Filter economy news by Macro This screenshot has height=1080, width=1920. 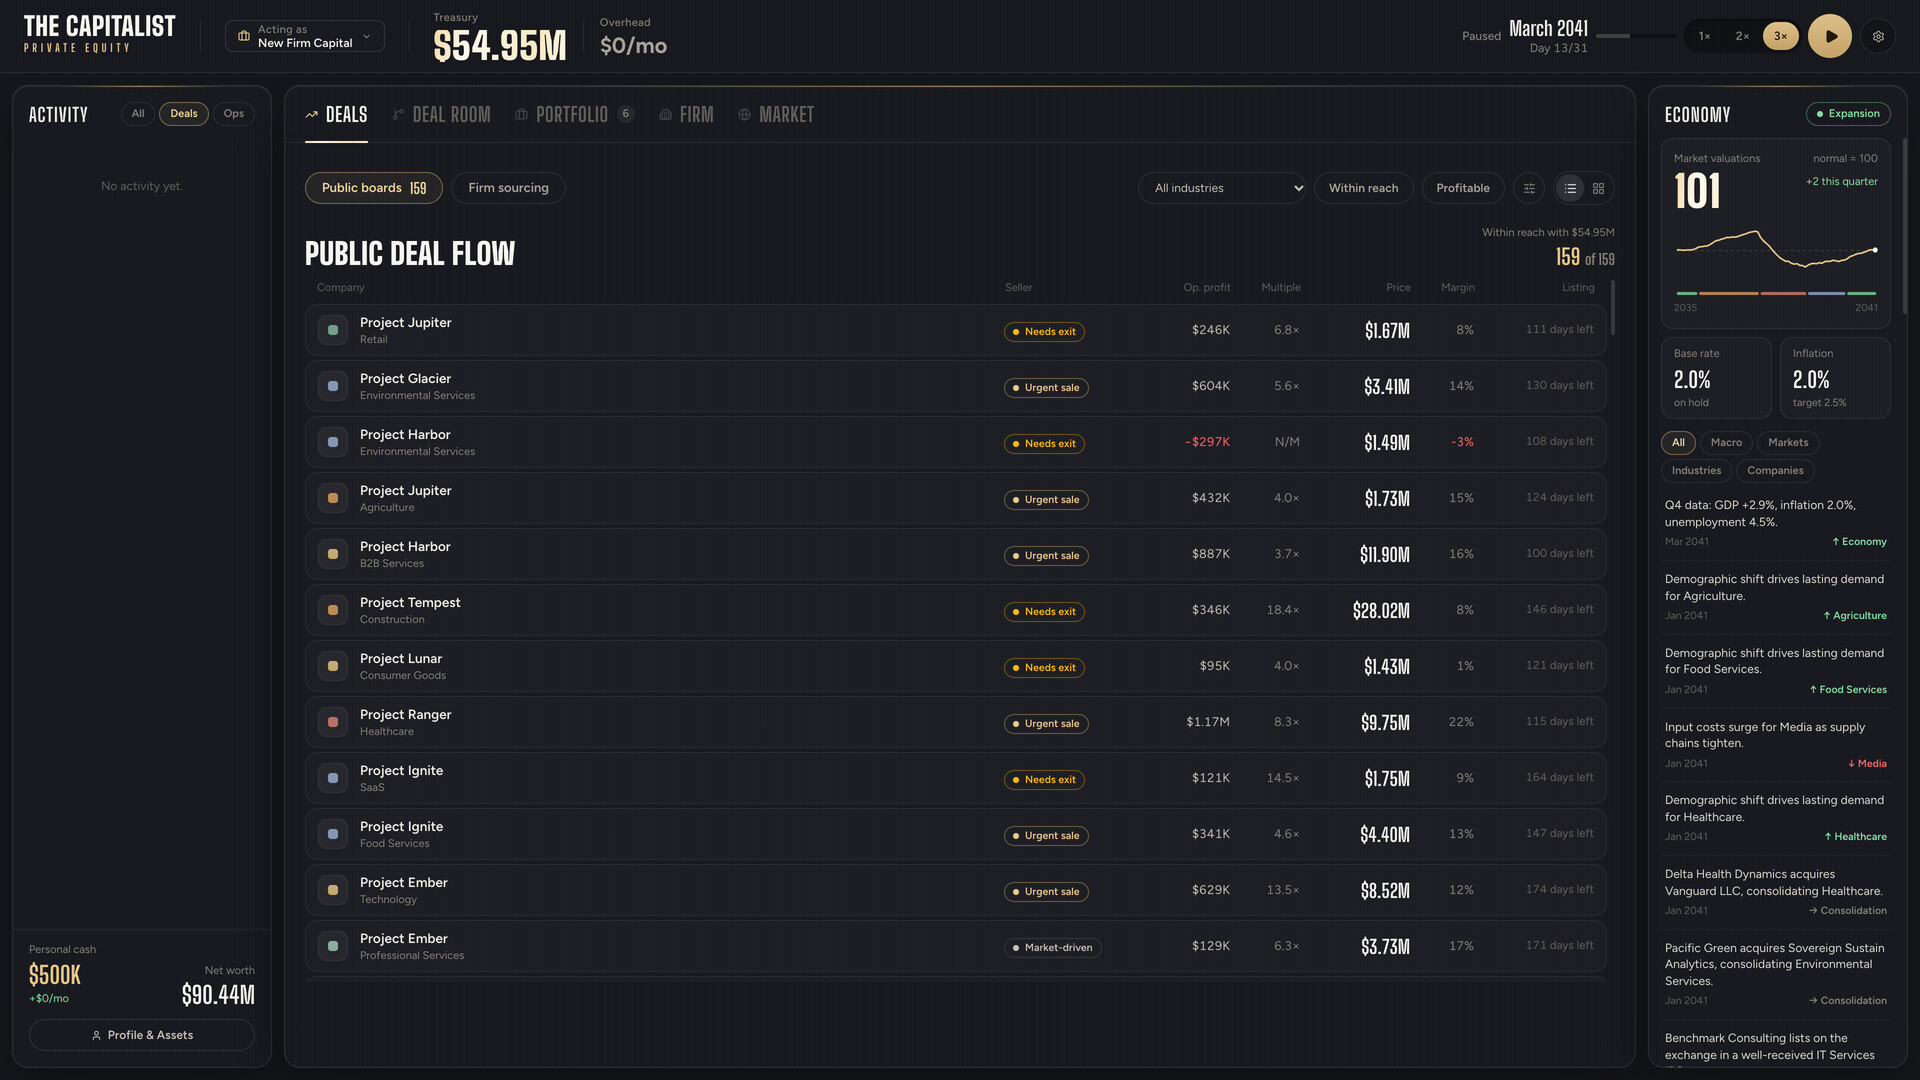point(1726,443)
